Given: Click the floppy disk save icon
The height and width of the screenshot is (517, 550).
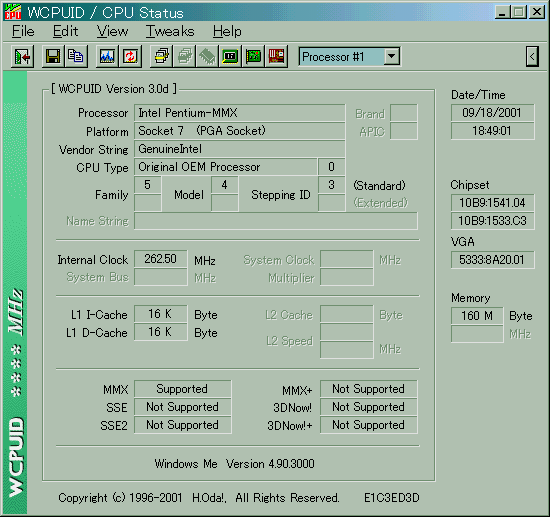Looking at the screenshot, I should click(53, 56).
